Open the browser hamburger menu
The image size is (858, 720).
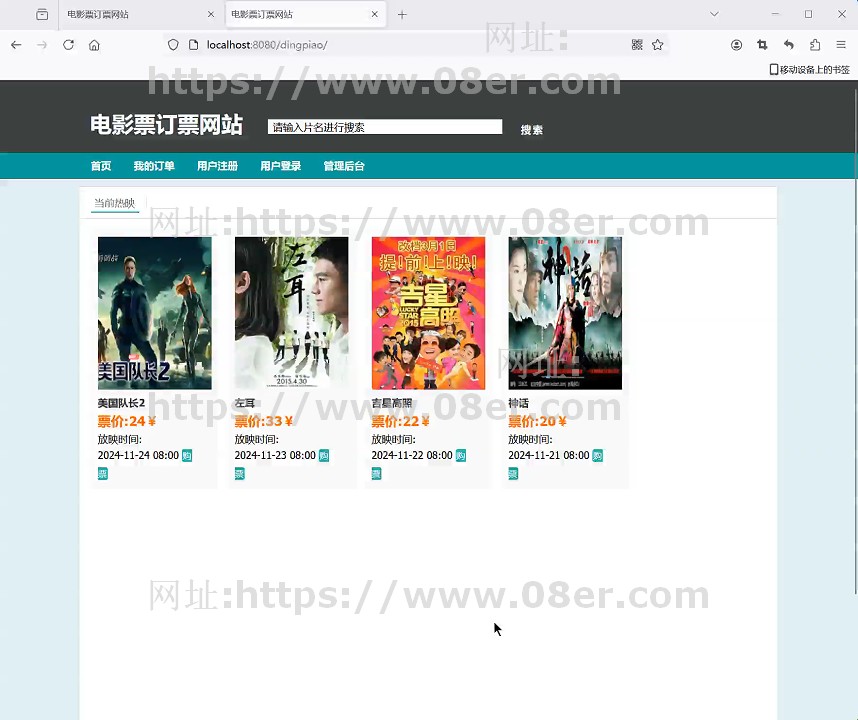[841, 45]
